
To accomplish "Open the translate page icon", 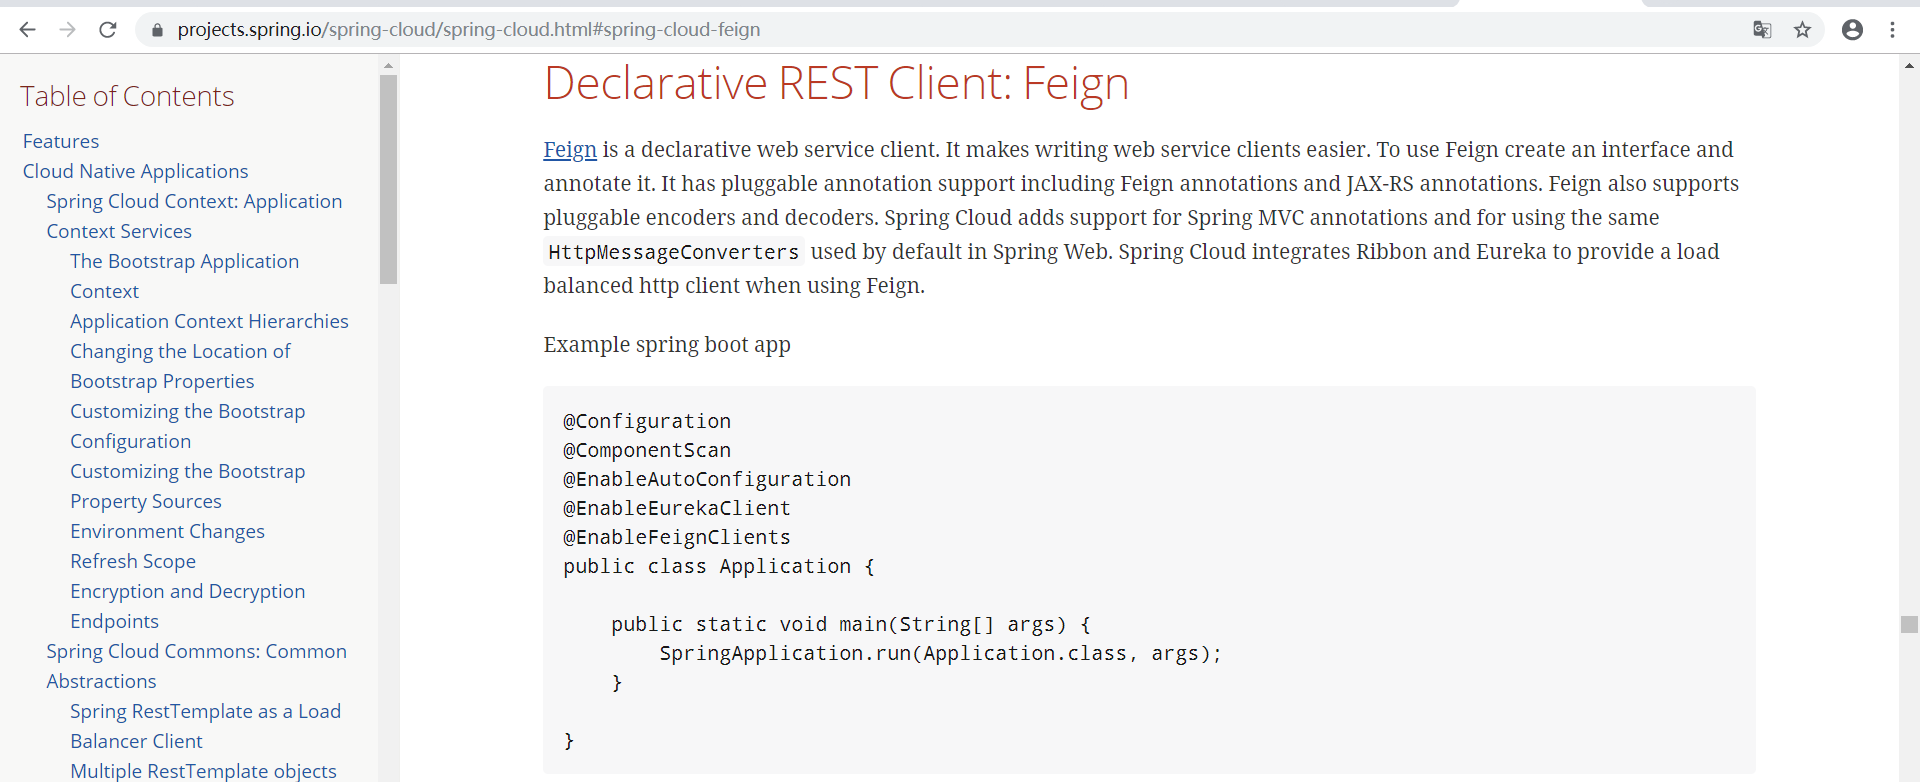I will point(1762,30).
